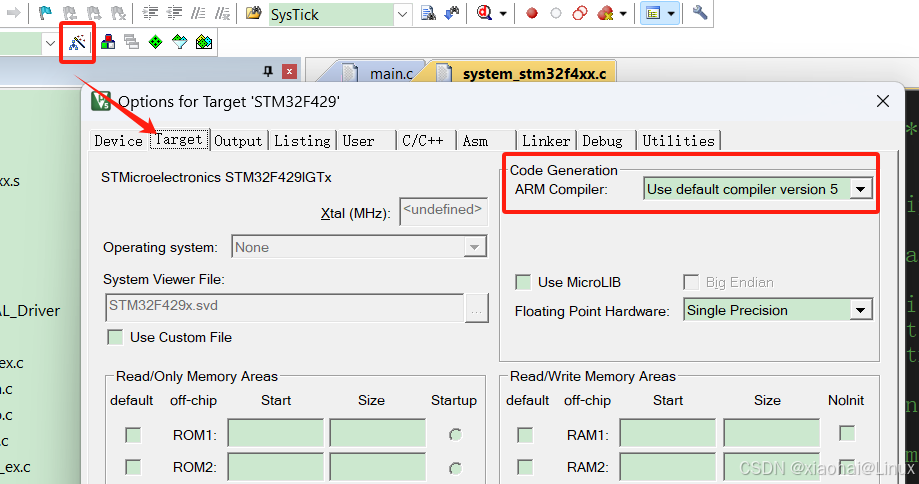Screen dimensions: 919x484
Task: Enable Use MicroLIB checkbox
Action: click(x=523, y=282)
